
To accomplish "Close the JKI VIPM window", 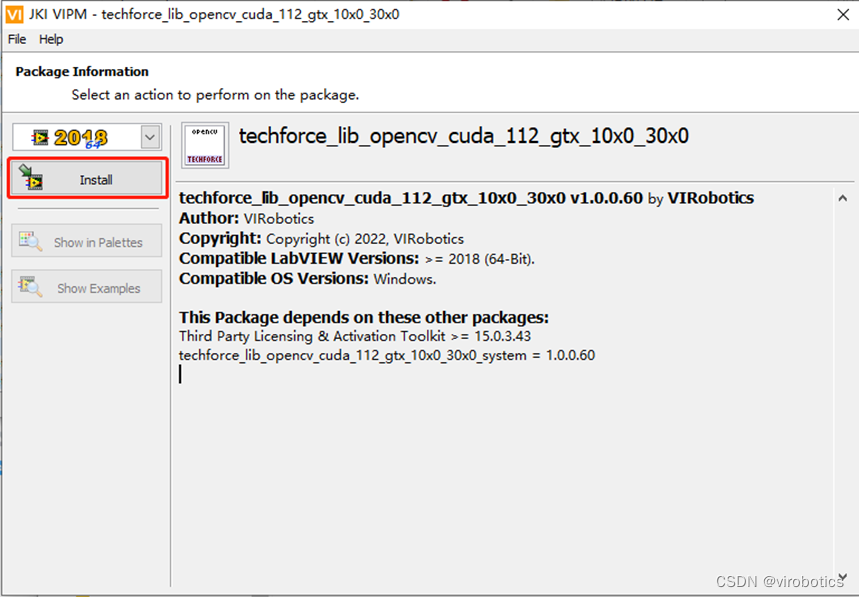I will tap(844, 15).
